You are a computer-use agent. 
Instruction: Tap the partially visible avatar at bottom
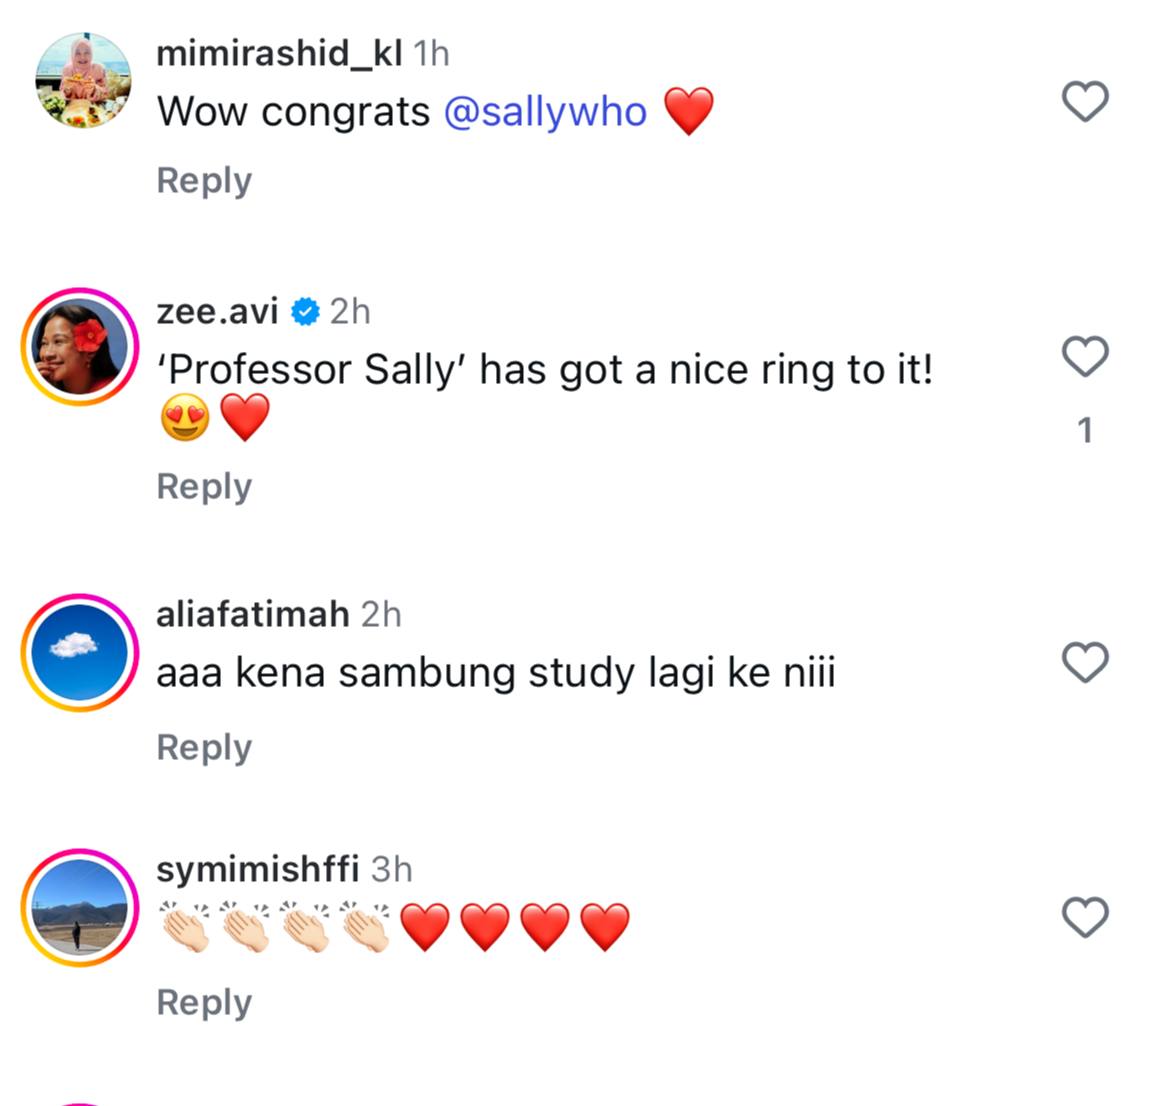(x=80, y=1102)
